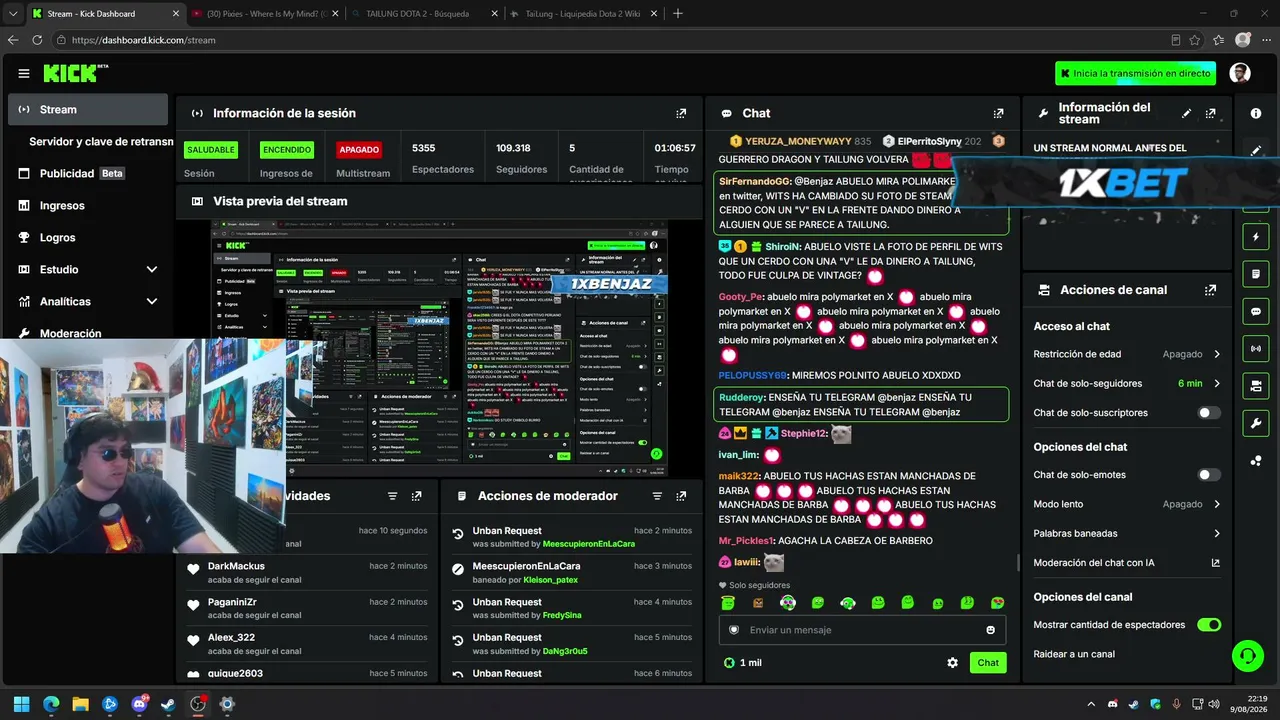The image size is (1280, 720).
Task: Select Stream in the sidebar
Action: pyautogui.click(x=88, y=110)
